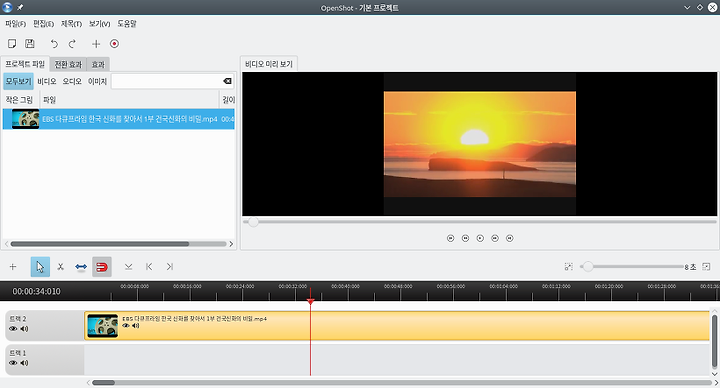Add a track with timeline plus icon

click(x=13, y=267)
